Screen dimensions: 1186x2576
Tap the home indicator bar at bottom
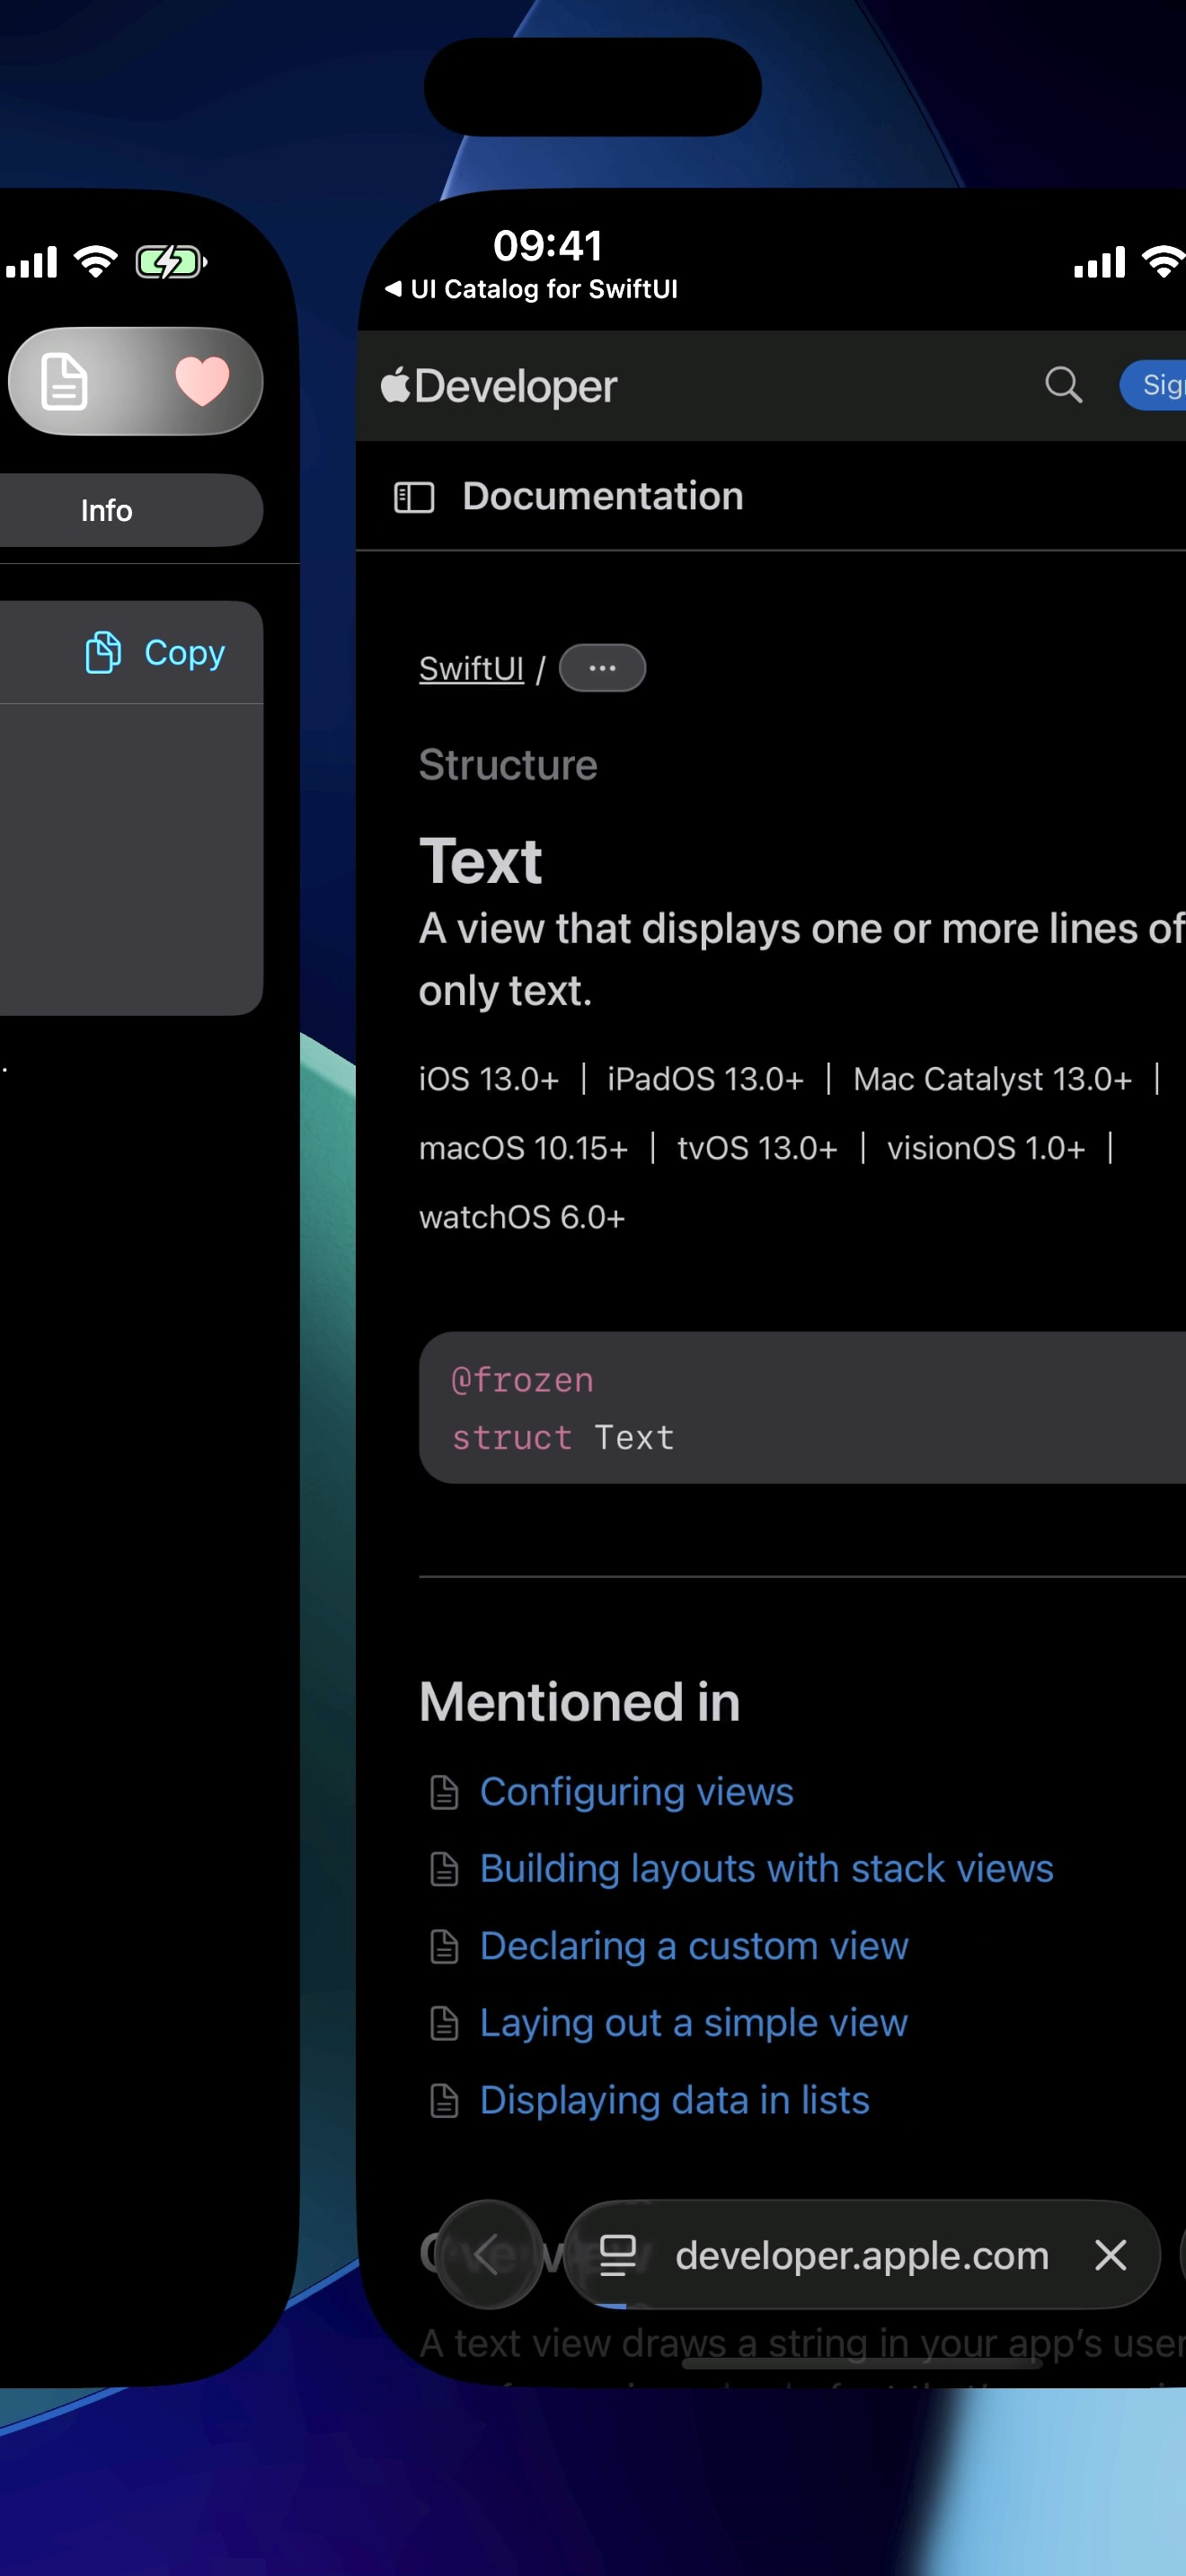click(x=862, y=2364)
